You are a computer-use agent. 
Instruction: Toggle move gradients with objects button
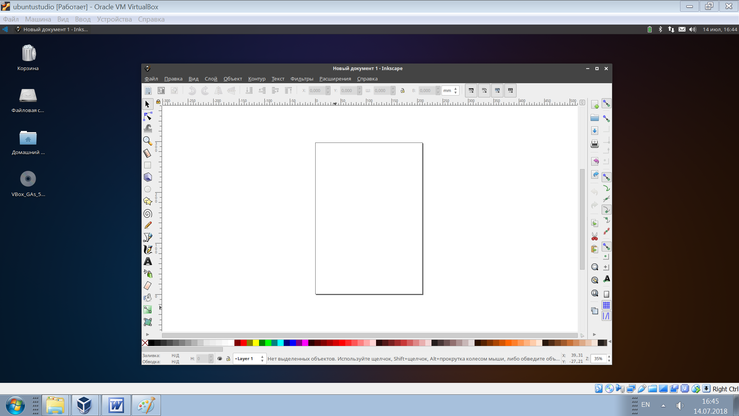pyautogui.click(x=497, y=90)
